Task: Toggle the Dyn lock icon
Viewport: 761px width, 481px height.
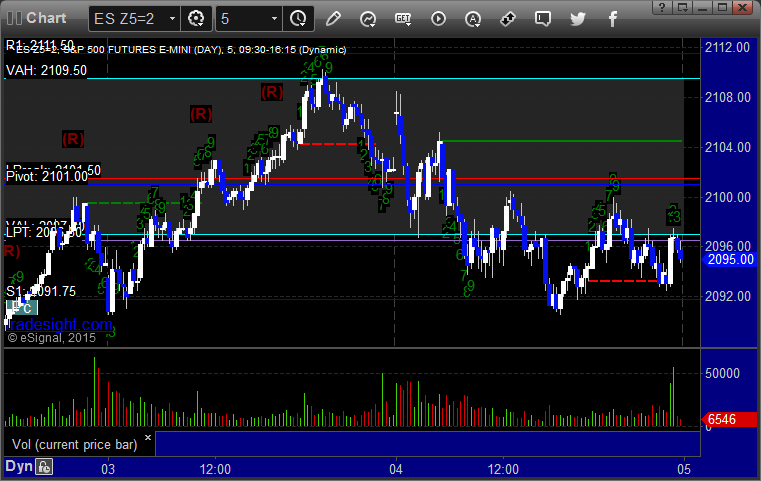Action: pos(44,467)
